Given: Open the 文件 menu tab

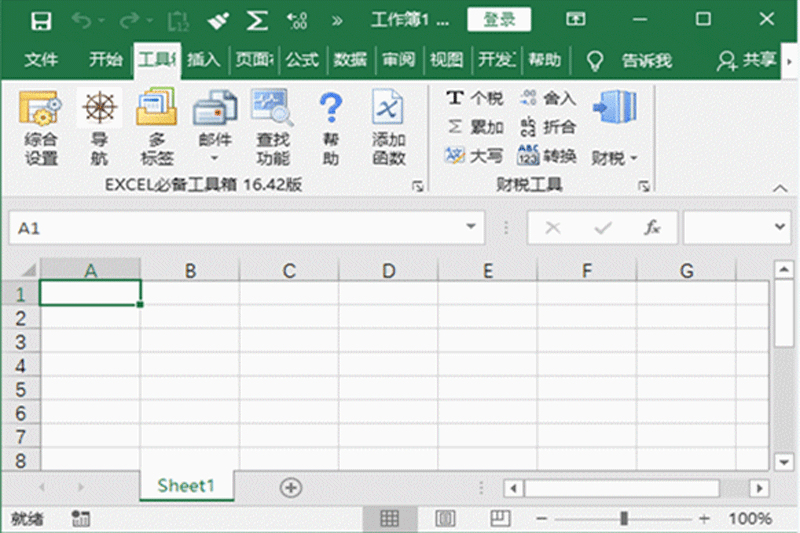Looking at the screenshot, I should tap(41, 60).
